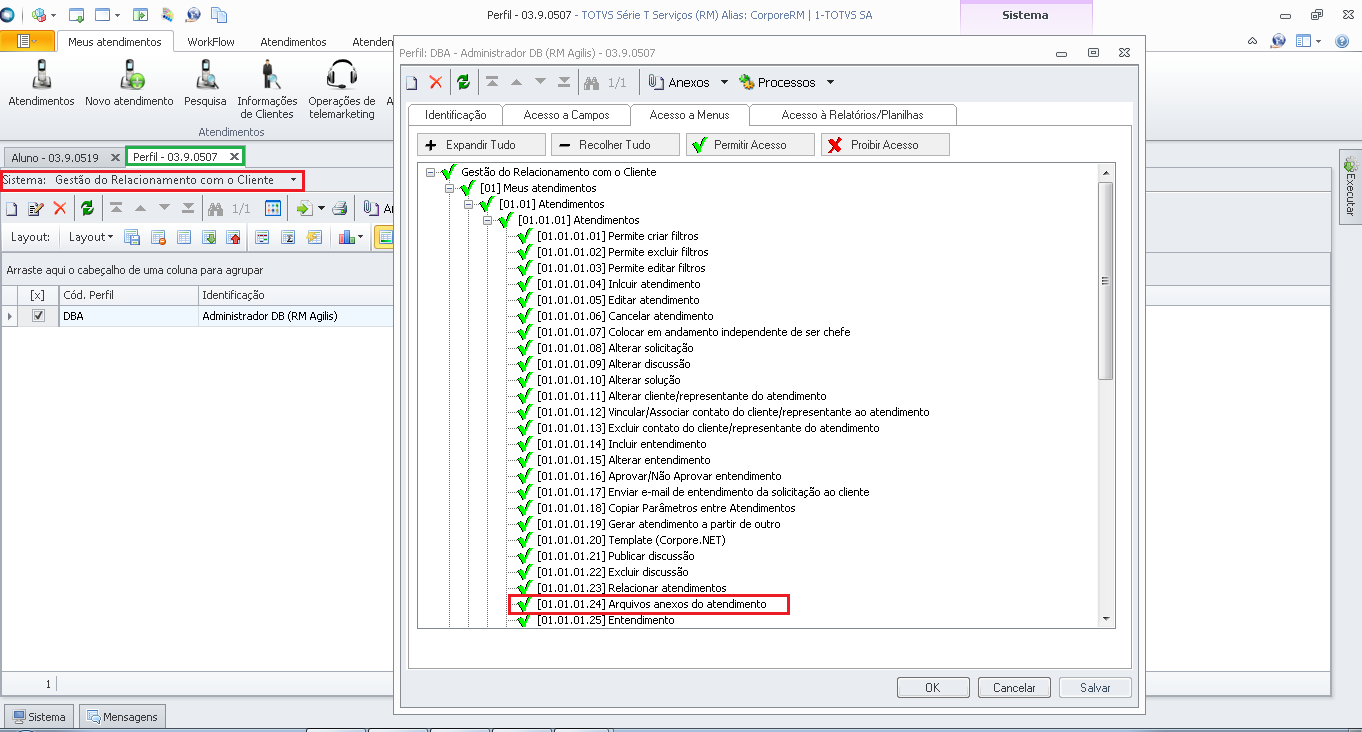Toggle check for 01.01.01.06 Cancelar atendimento
This screenshot has width=1362, height=732.
(x=524, y=316)
